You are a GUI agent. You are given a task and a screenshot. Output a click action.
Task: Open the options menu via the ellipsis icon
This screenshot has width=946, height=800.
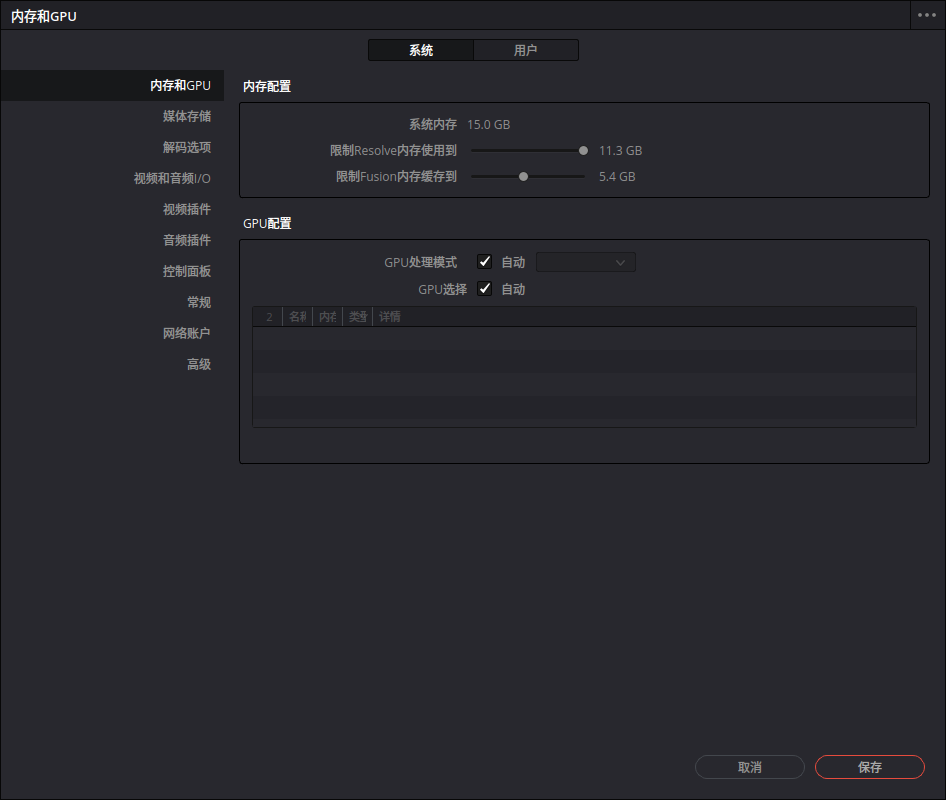927,15
